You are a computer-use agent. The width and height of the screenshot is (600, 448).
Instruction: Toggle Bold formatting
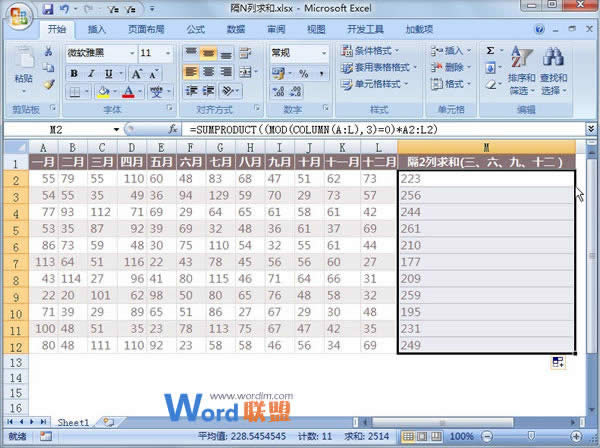[x=73, y=73]
